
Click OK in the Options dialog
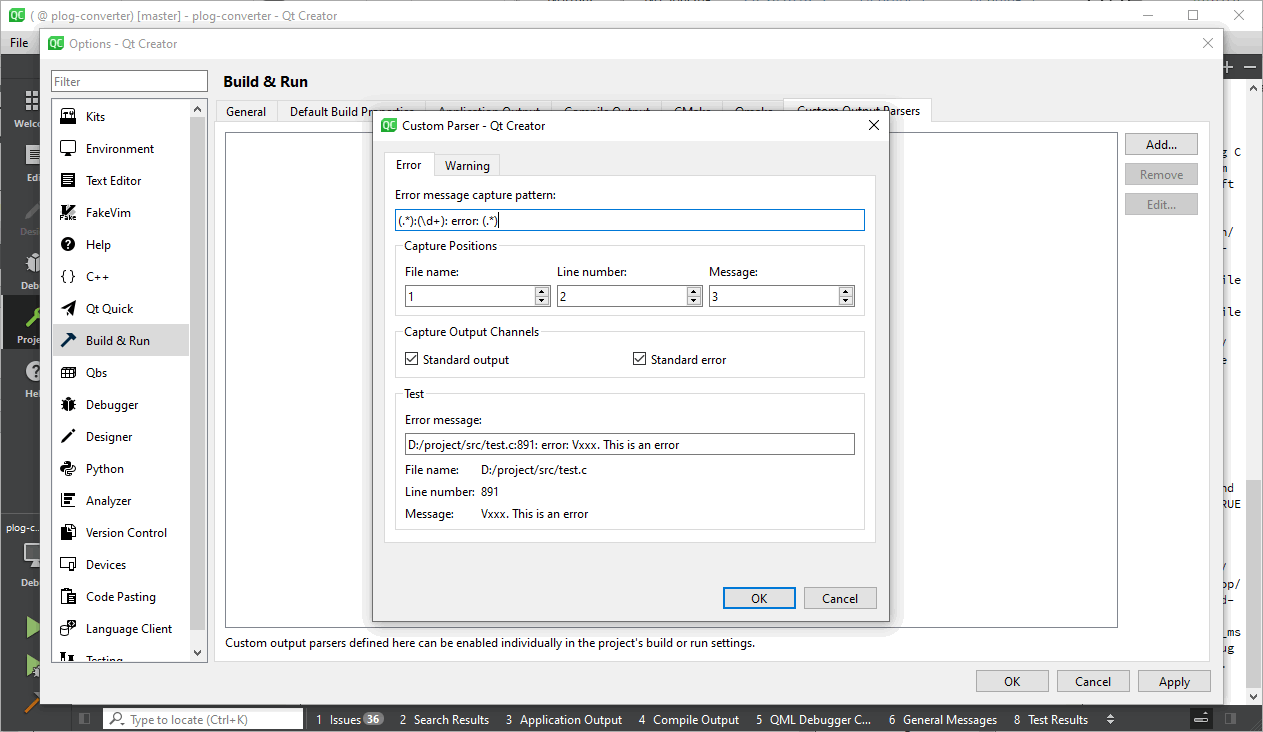1012,681
